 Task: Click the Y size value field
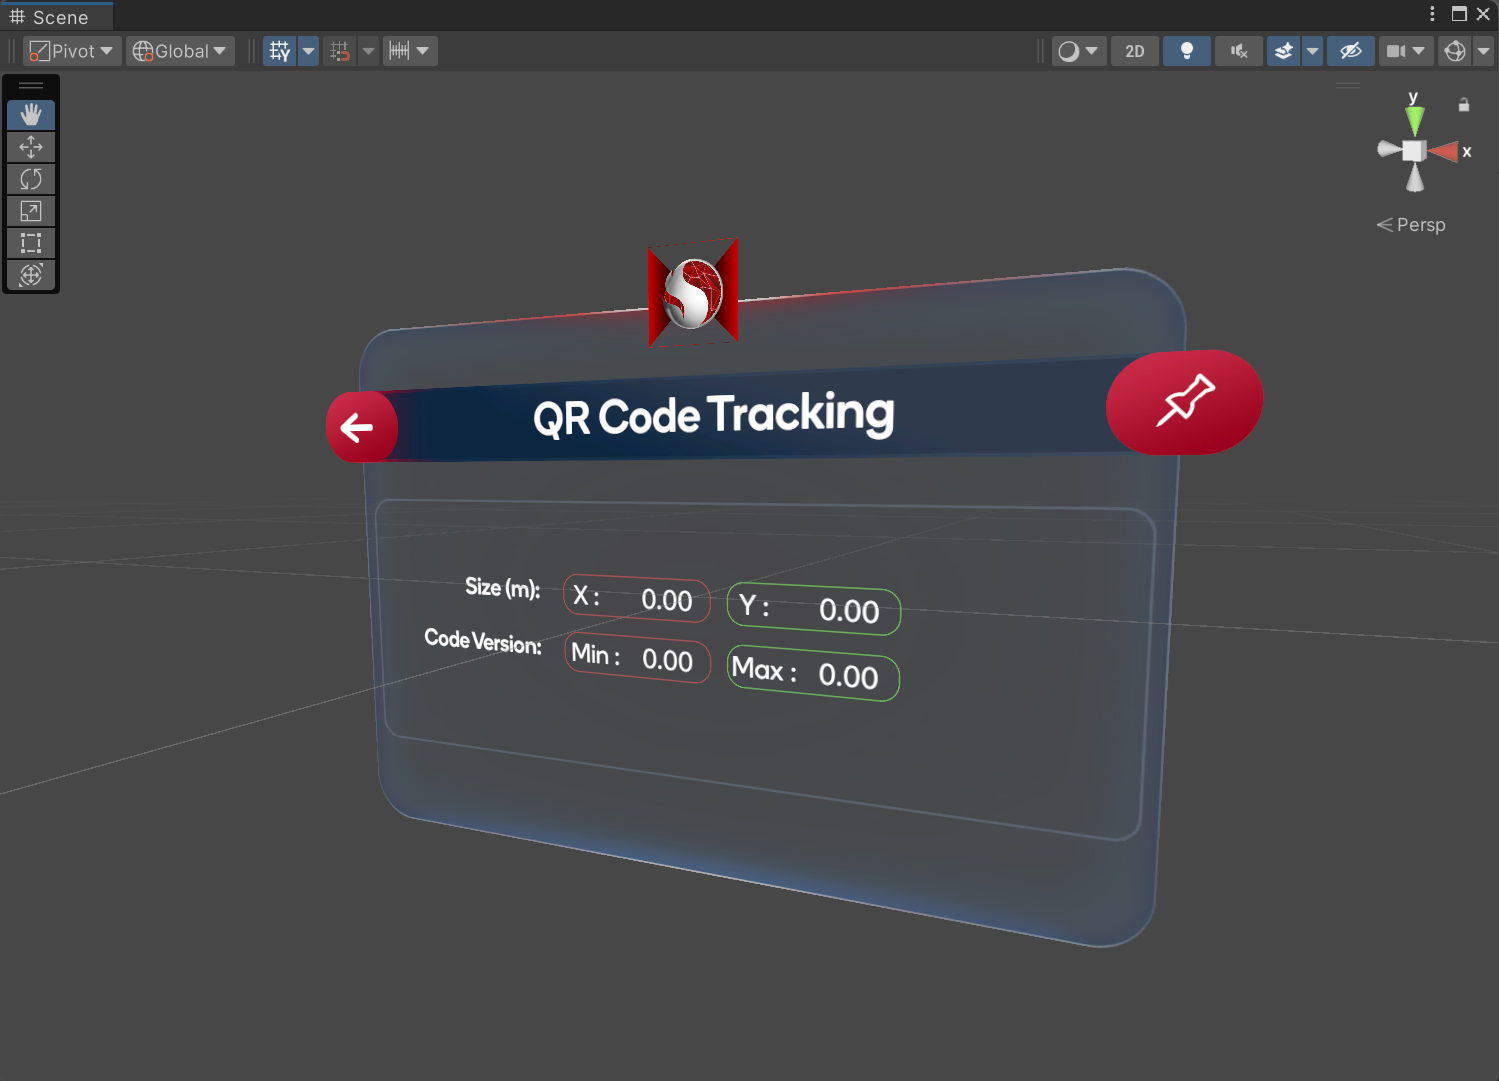[x=814, y=608]
